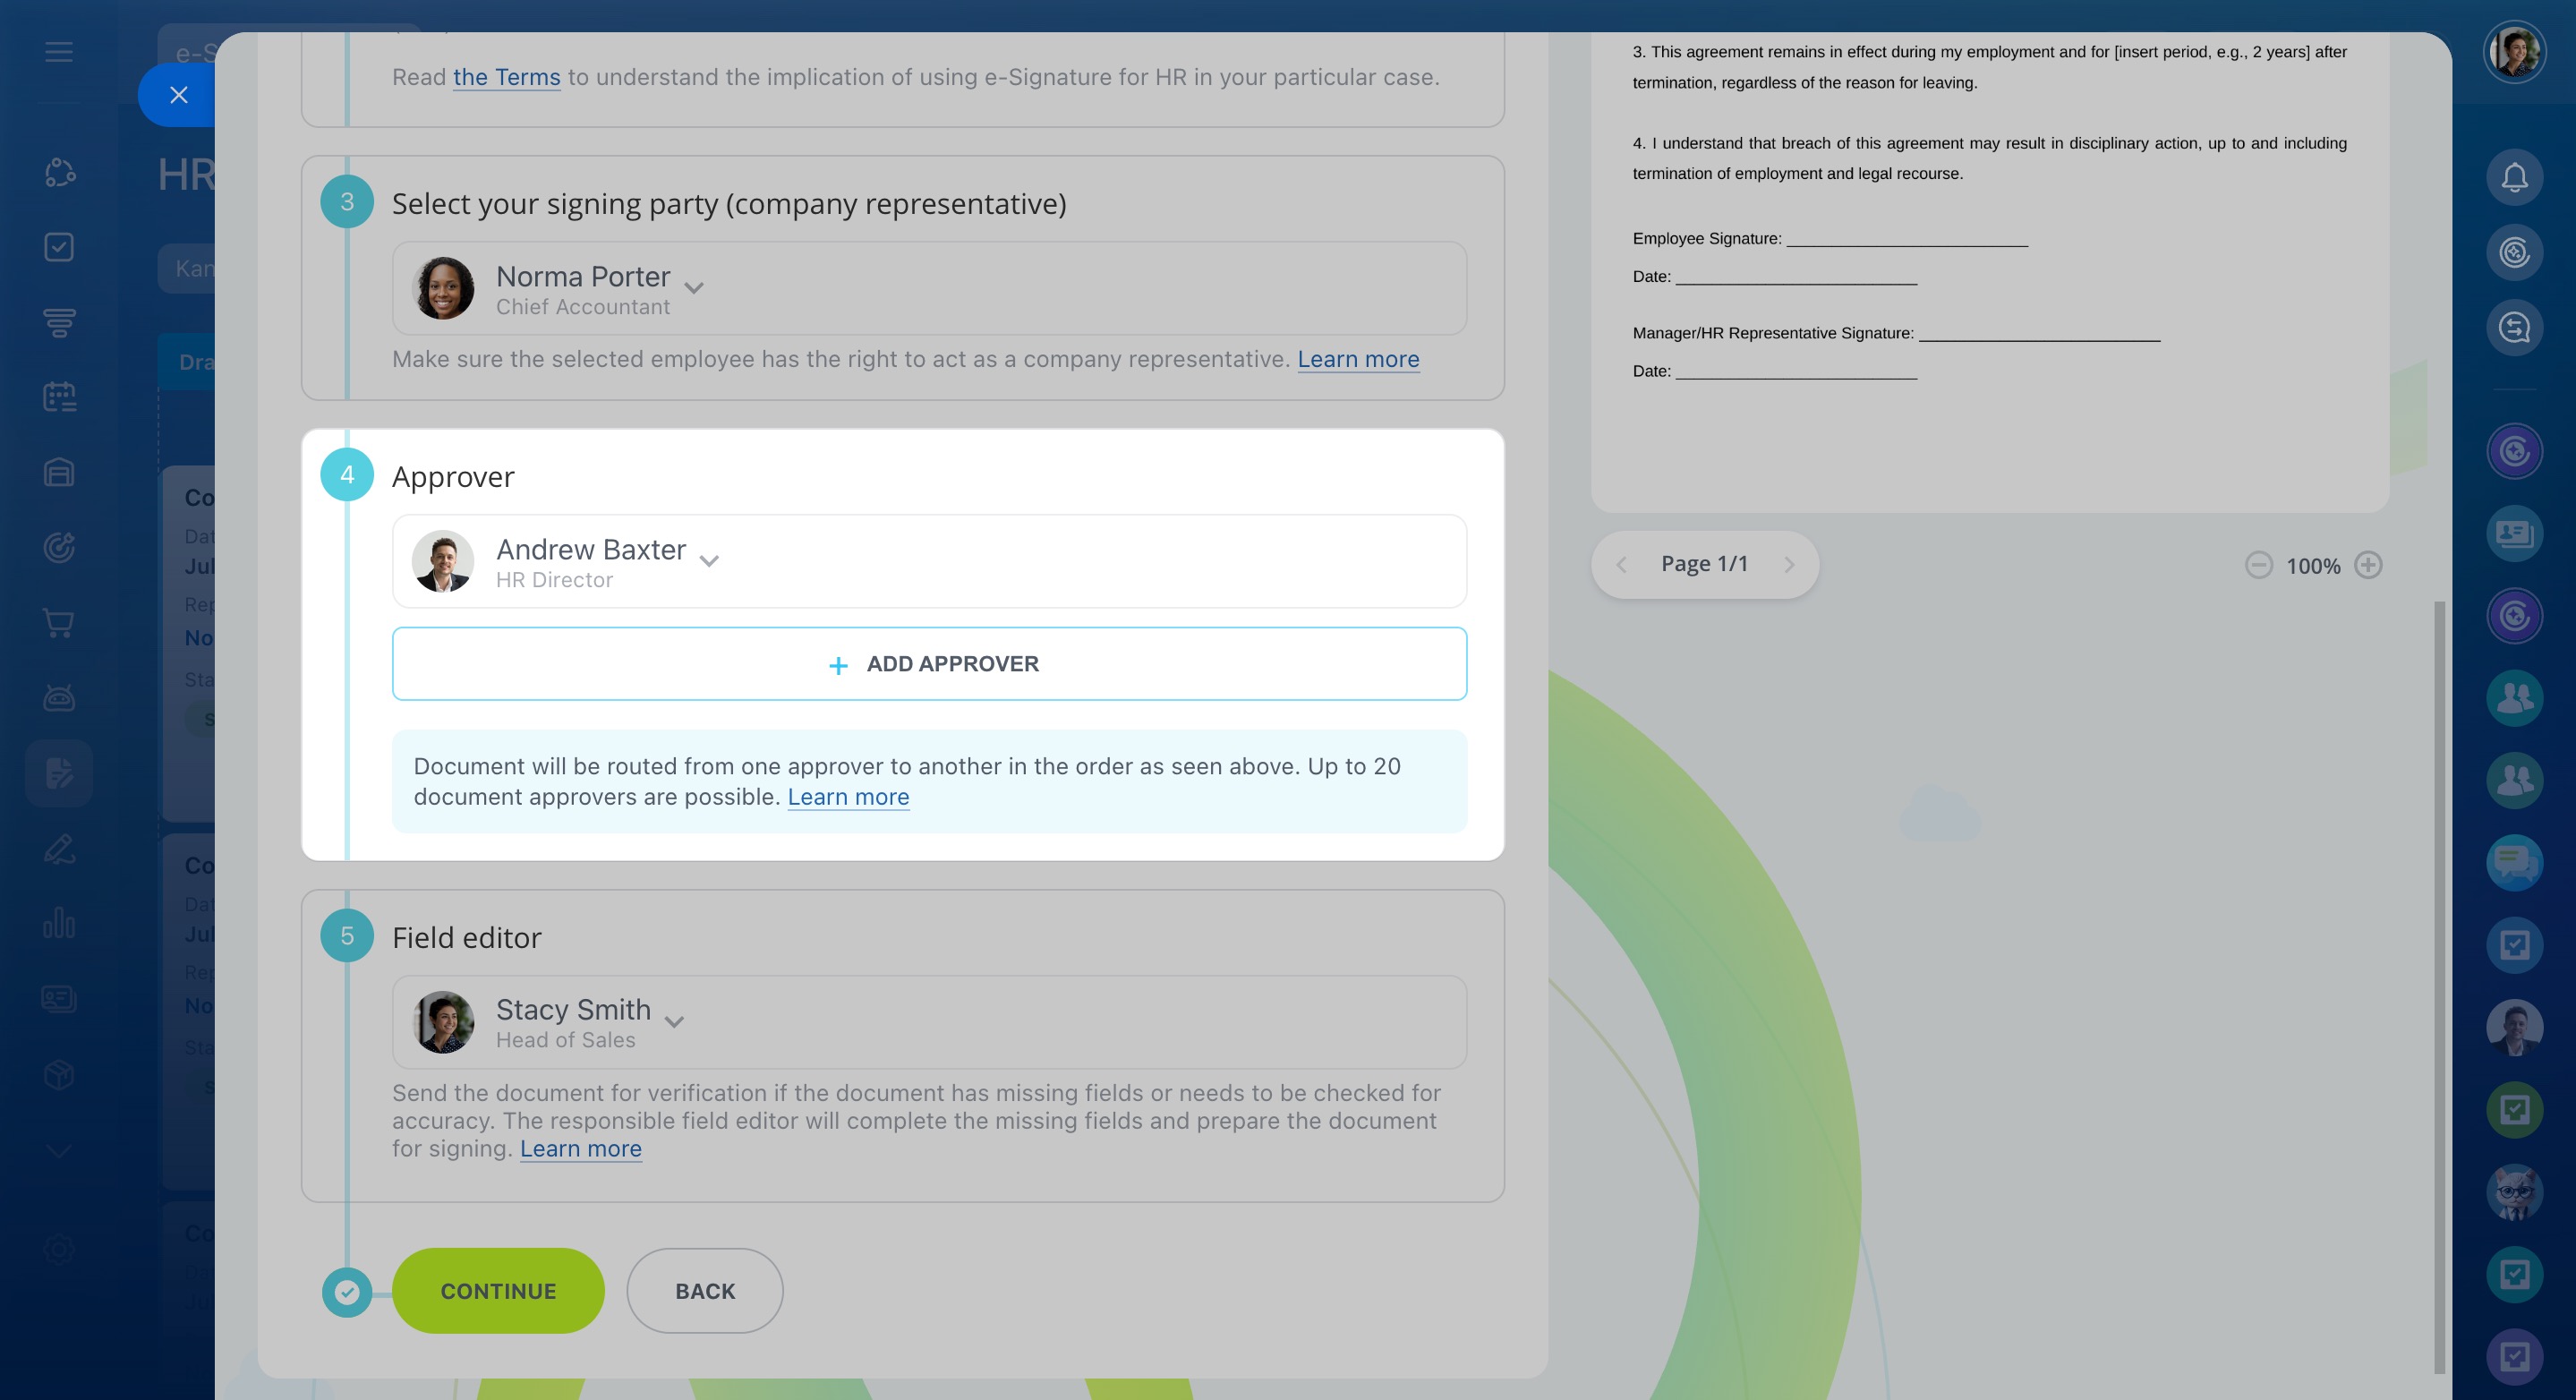Open Learn more link about company representative
2576x1400 pixels.
(1358, 359)
